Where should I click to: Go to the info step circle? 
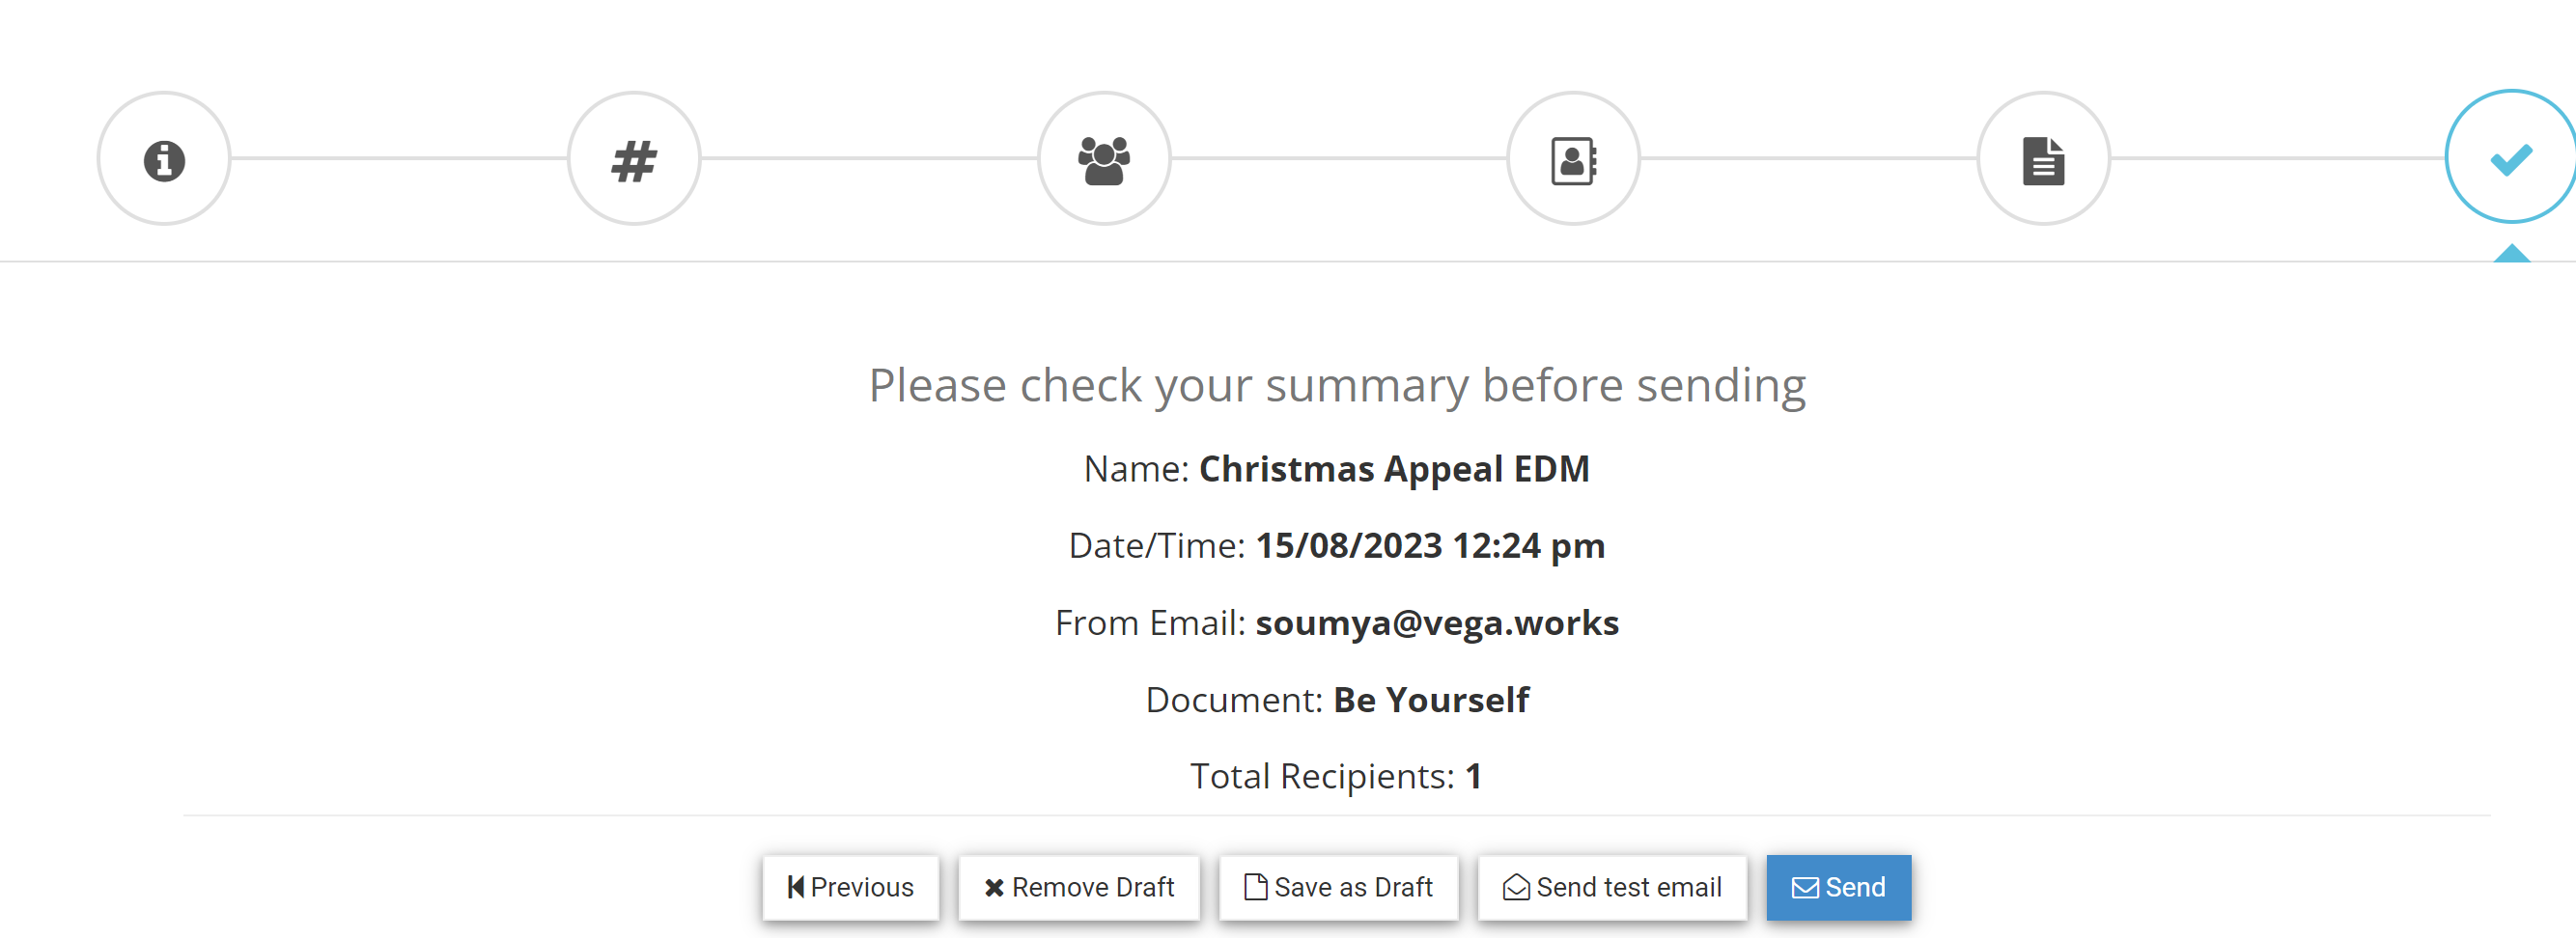(164, 159)
